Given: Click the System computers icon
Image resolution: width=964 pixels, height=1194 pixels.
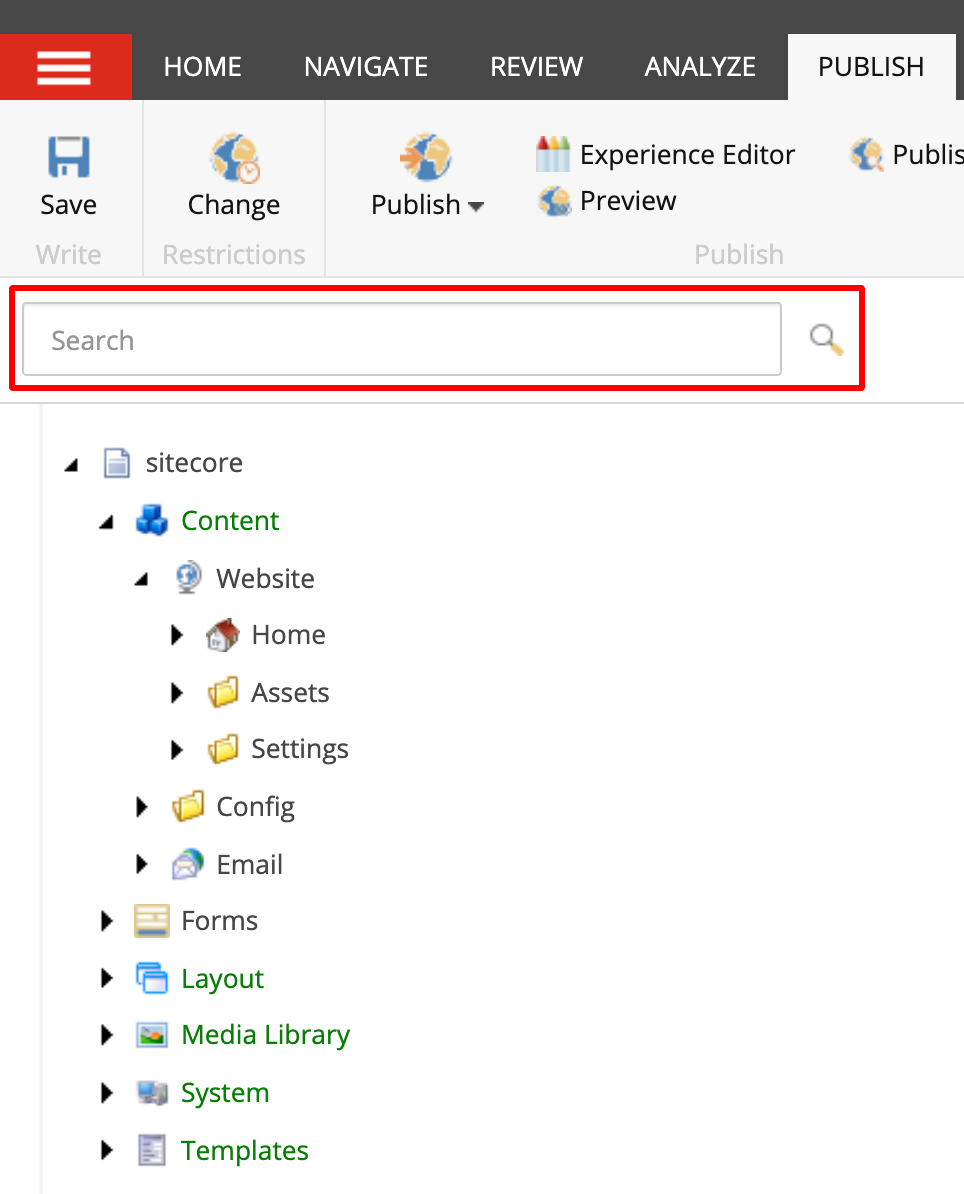Looking at the screenshot, I should pos(152,1093).
